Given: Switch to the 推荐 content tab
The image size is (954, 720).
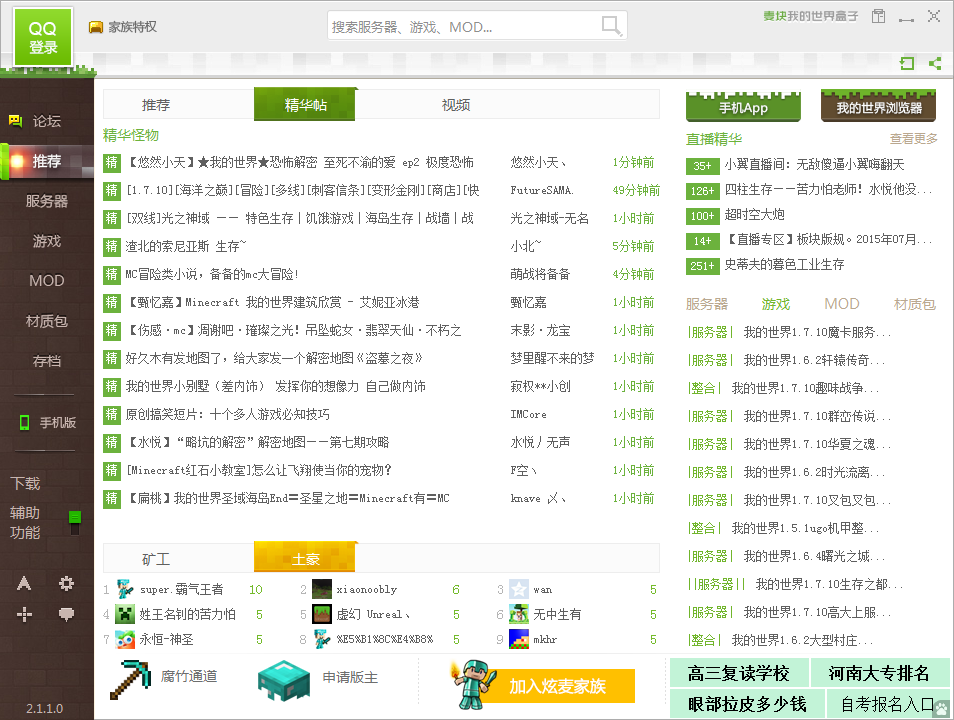Looking at the screenshot, I should point(156,105).
